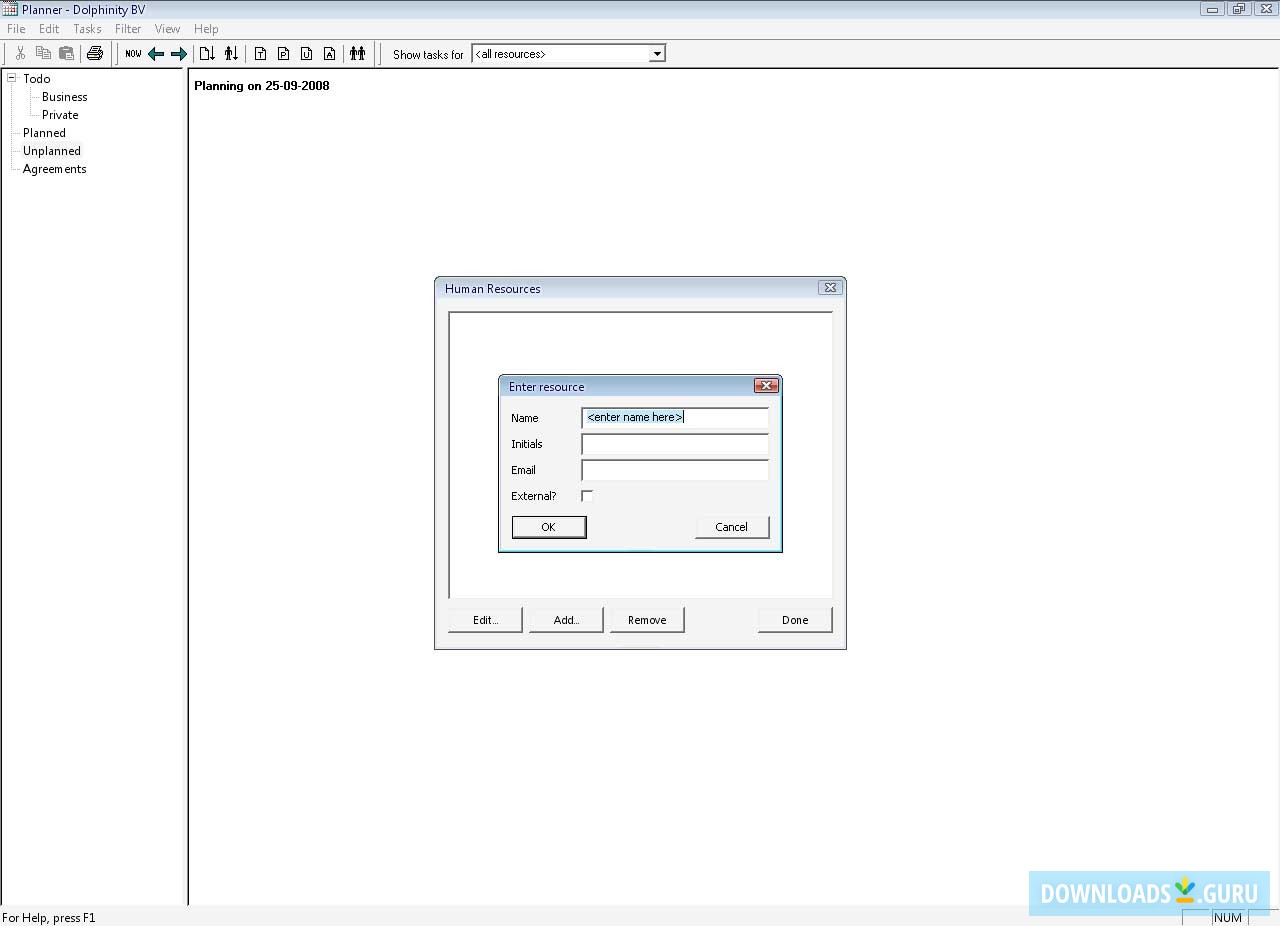Open Human Resources via the people icon

(357, 54)
